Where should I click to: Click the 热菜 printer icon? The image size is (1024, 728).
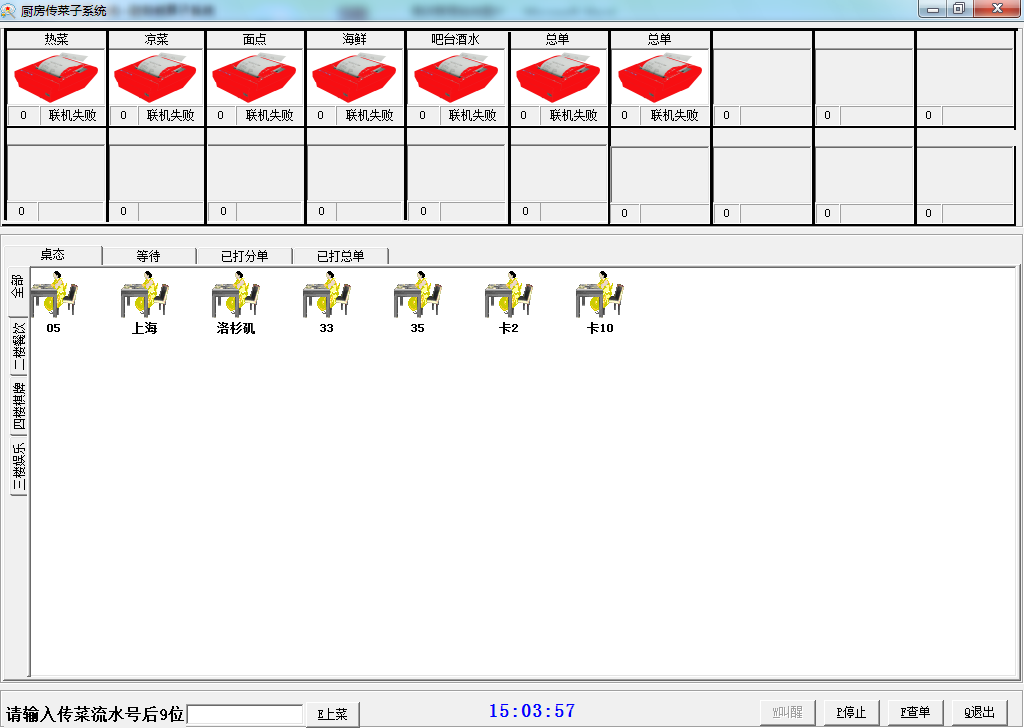[x=56, y=77]
